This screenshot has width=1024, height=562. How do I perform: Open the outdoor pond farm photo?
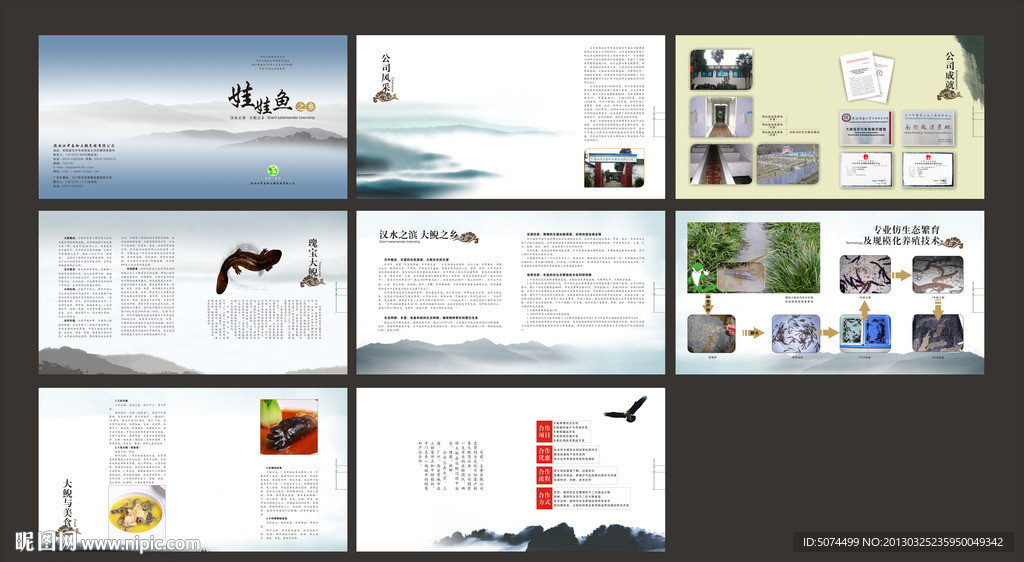tap(788, 164)
